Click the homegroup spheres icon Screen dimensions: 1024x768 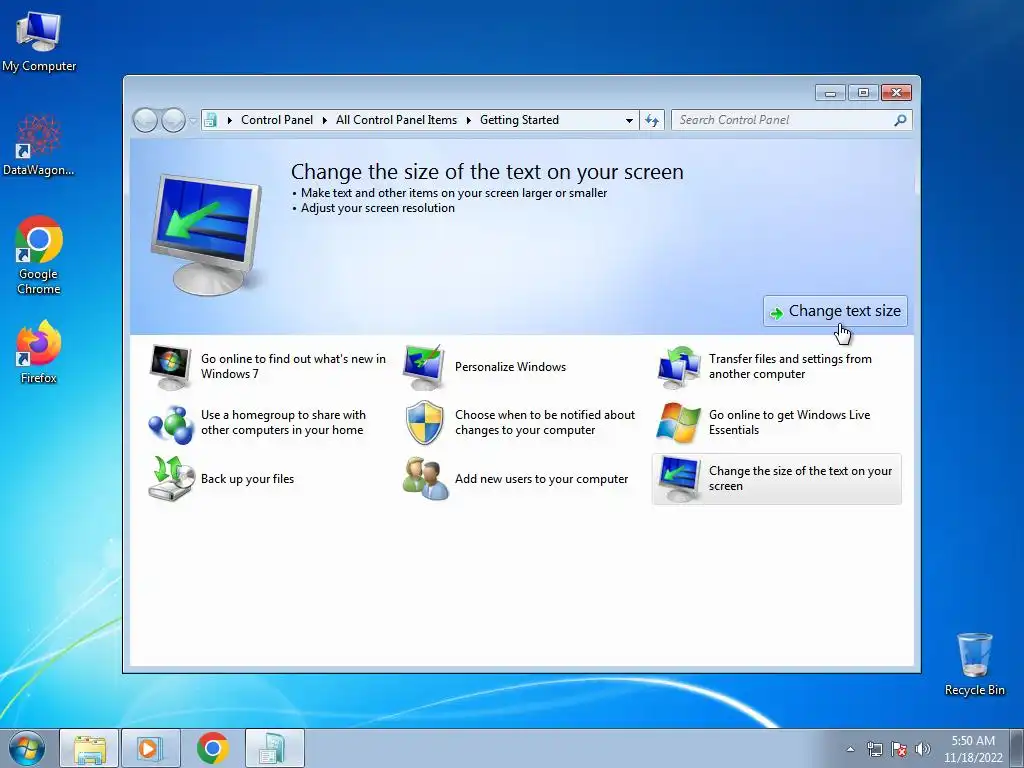[x=170, y=423]
